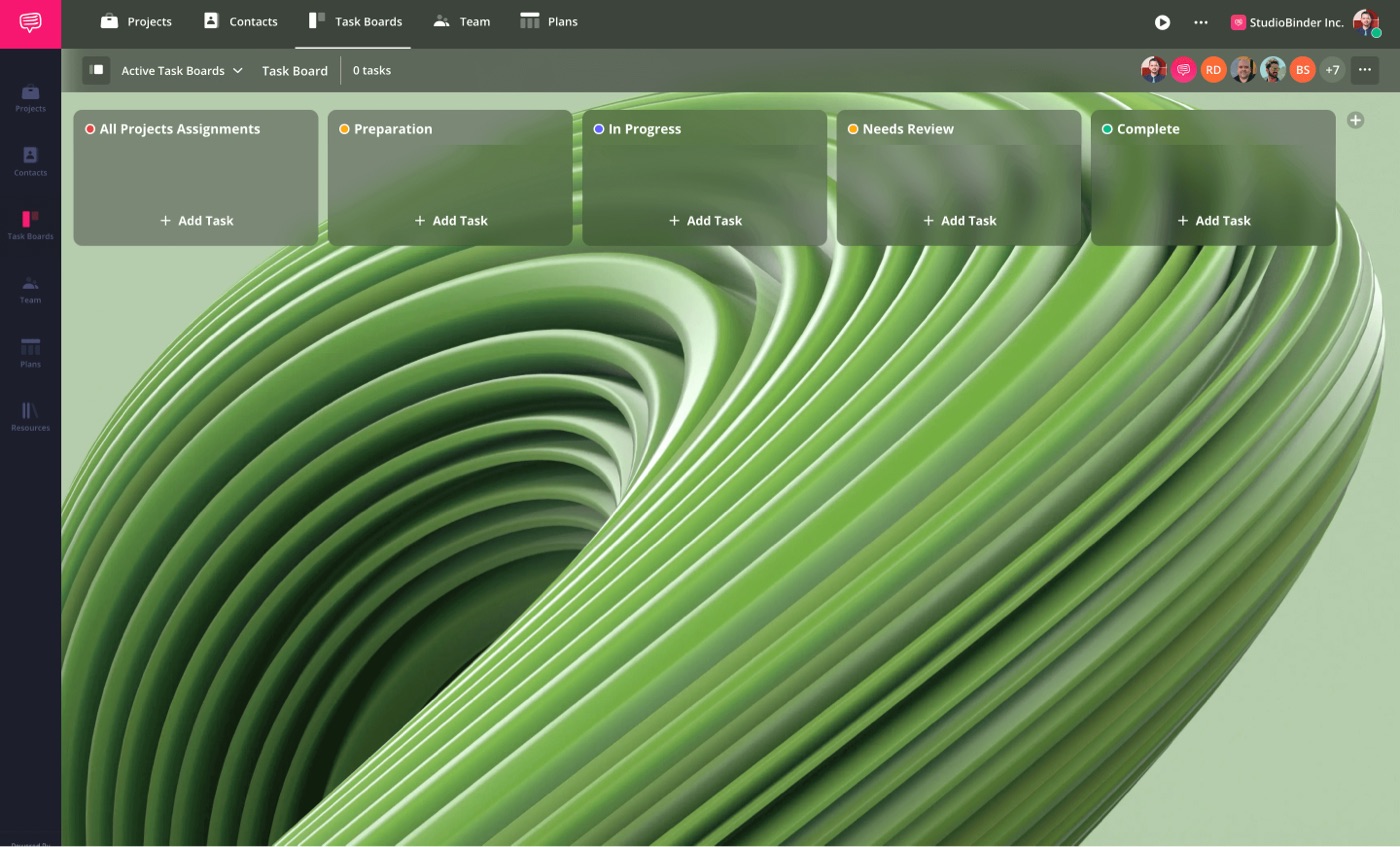This screenshot has height=847, width=1400.
Task: Add Task in In Progress list
Action: tap(705, 220)
